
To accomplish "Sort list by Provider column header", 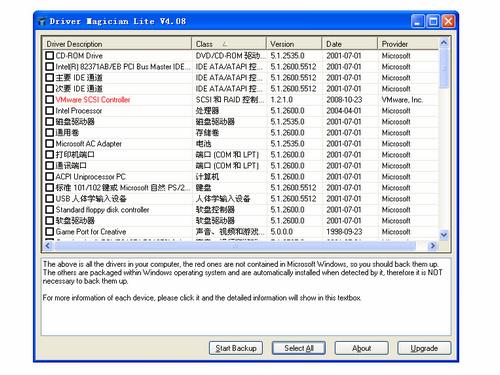I will (x=408, y=44).
